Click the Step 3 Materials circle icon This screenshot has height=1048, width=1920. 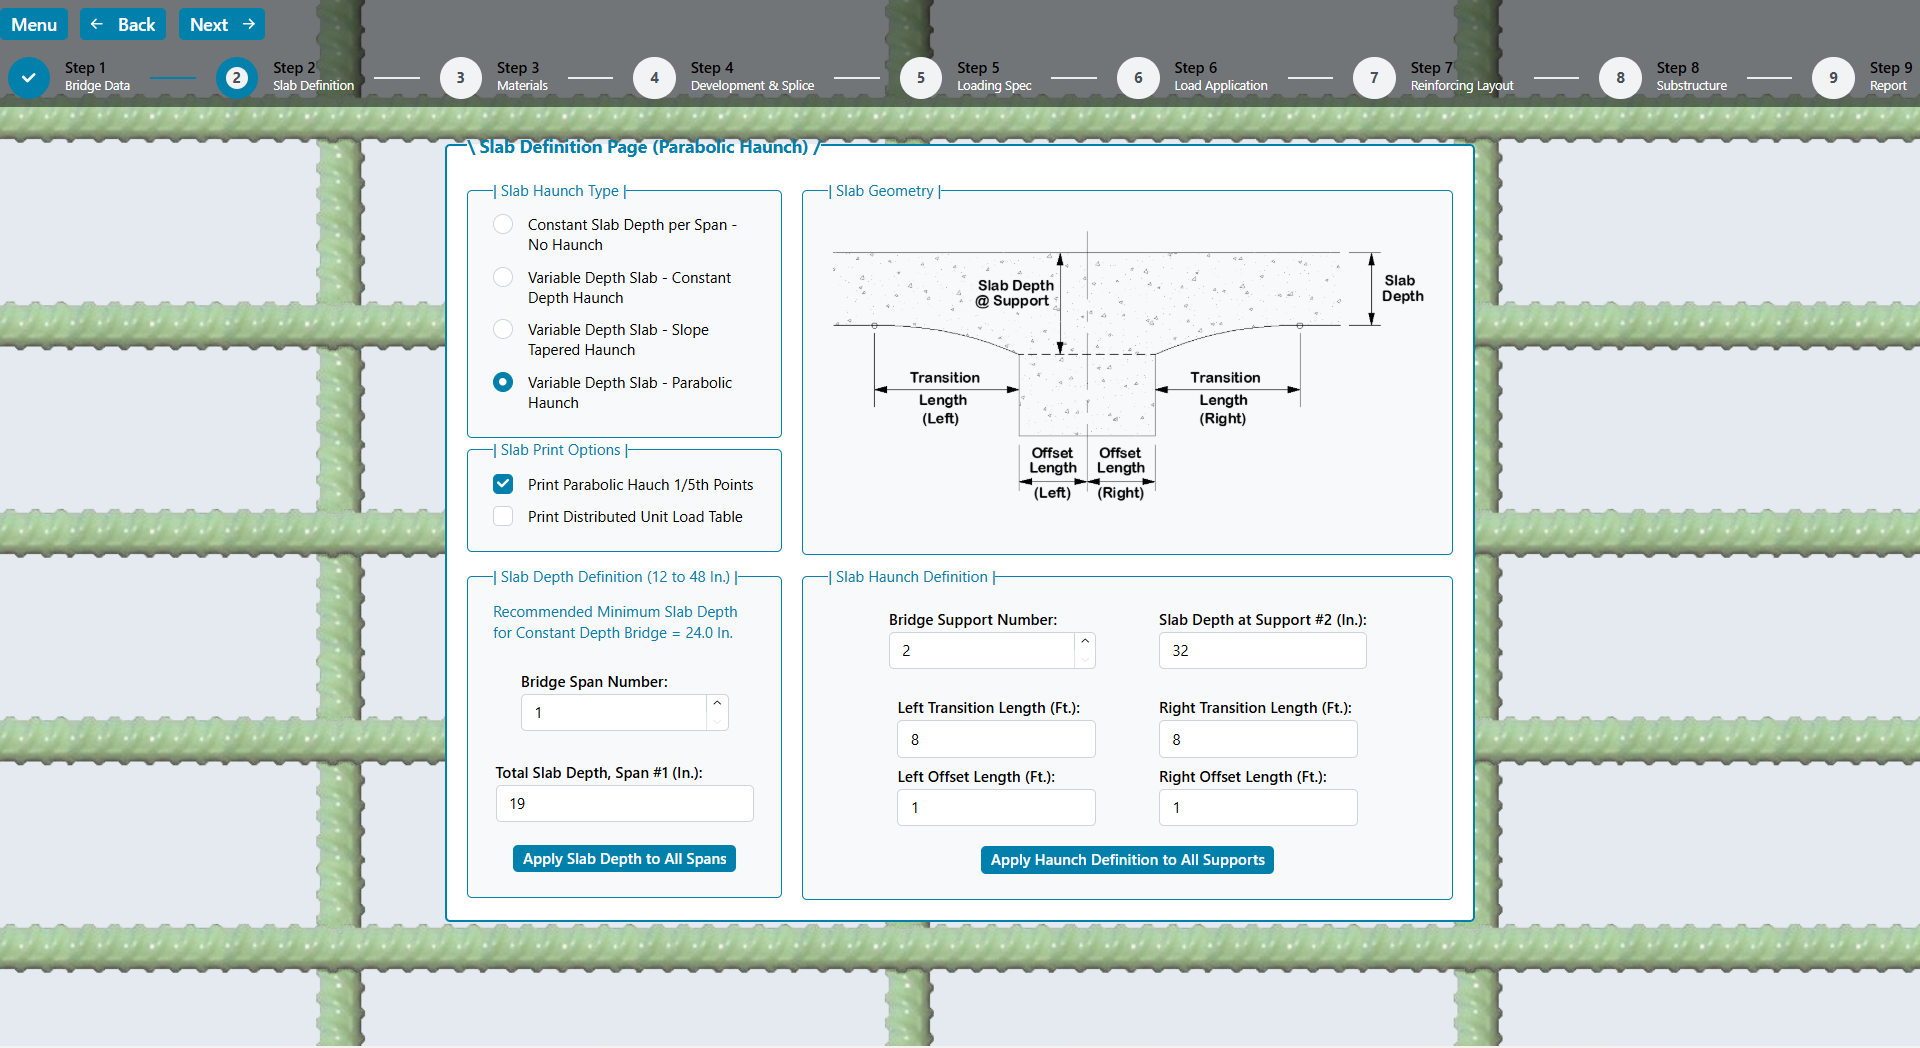[460, 77]
